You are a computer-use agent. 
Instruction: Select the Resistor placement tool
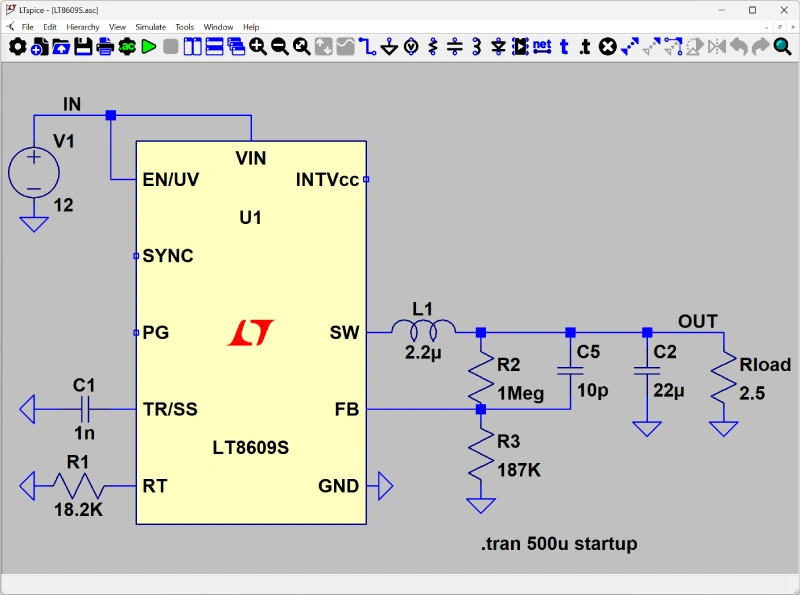click(x=431, y=46)
